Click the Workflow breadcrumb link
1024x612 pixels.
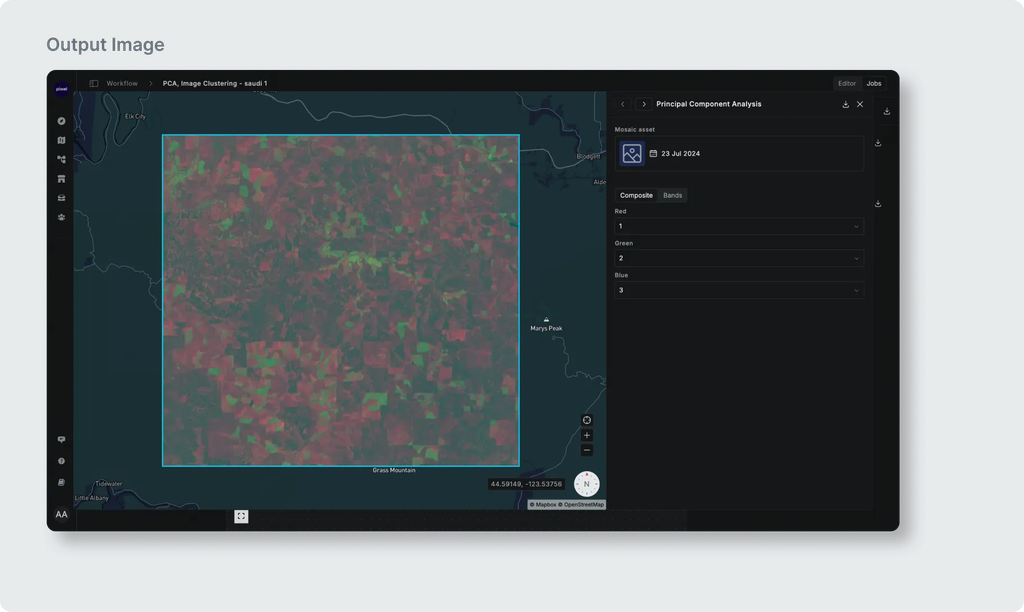point(122,84)
